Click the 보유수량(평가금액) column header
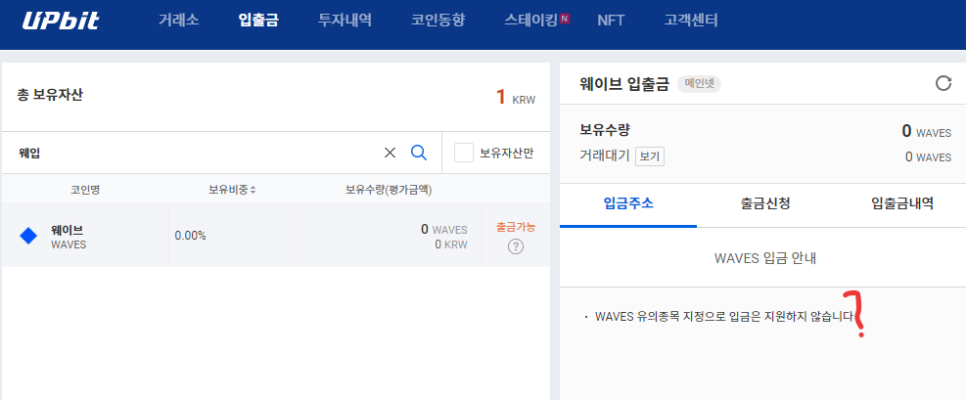This screenshot has height=400, width=966. pos(388,190)
